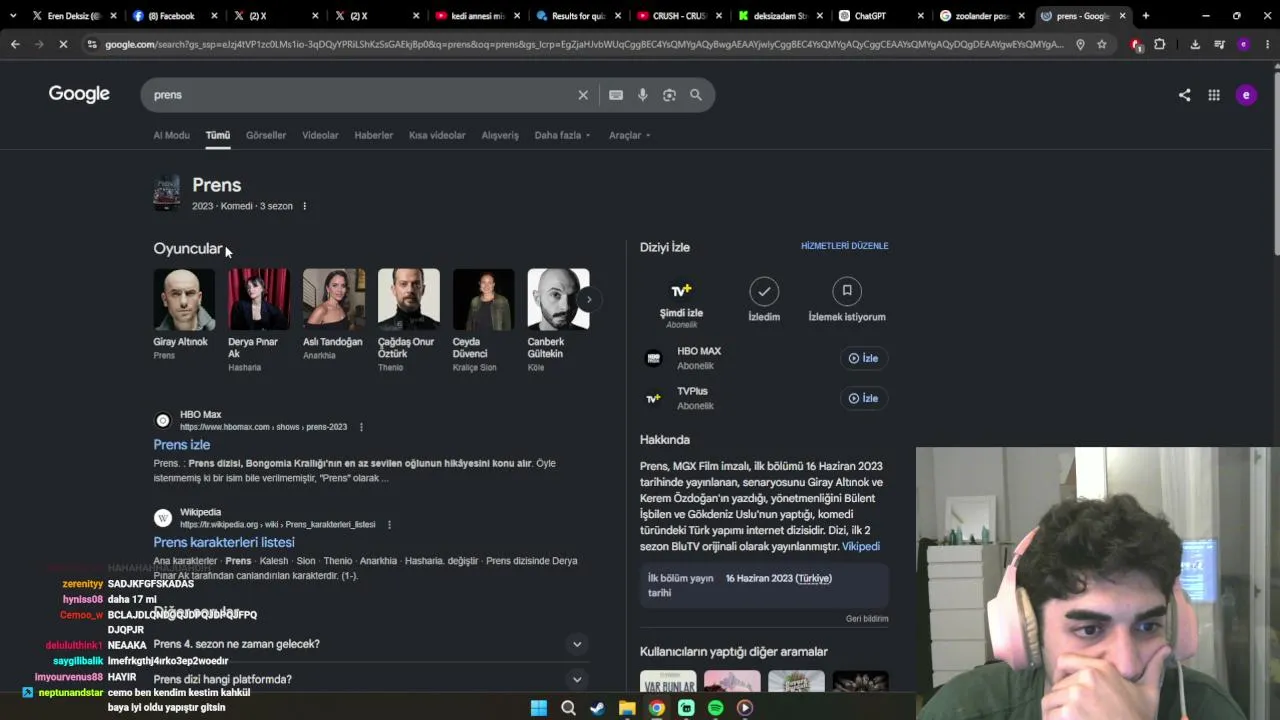The width and height of the screenshot is (1280, 720).
Task: Stop loading the page
Action: [x=63, y=44]
